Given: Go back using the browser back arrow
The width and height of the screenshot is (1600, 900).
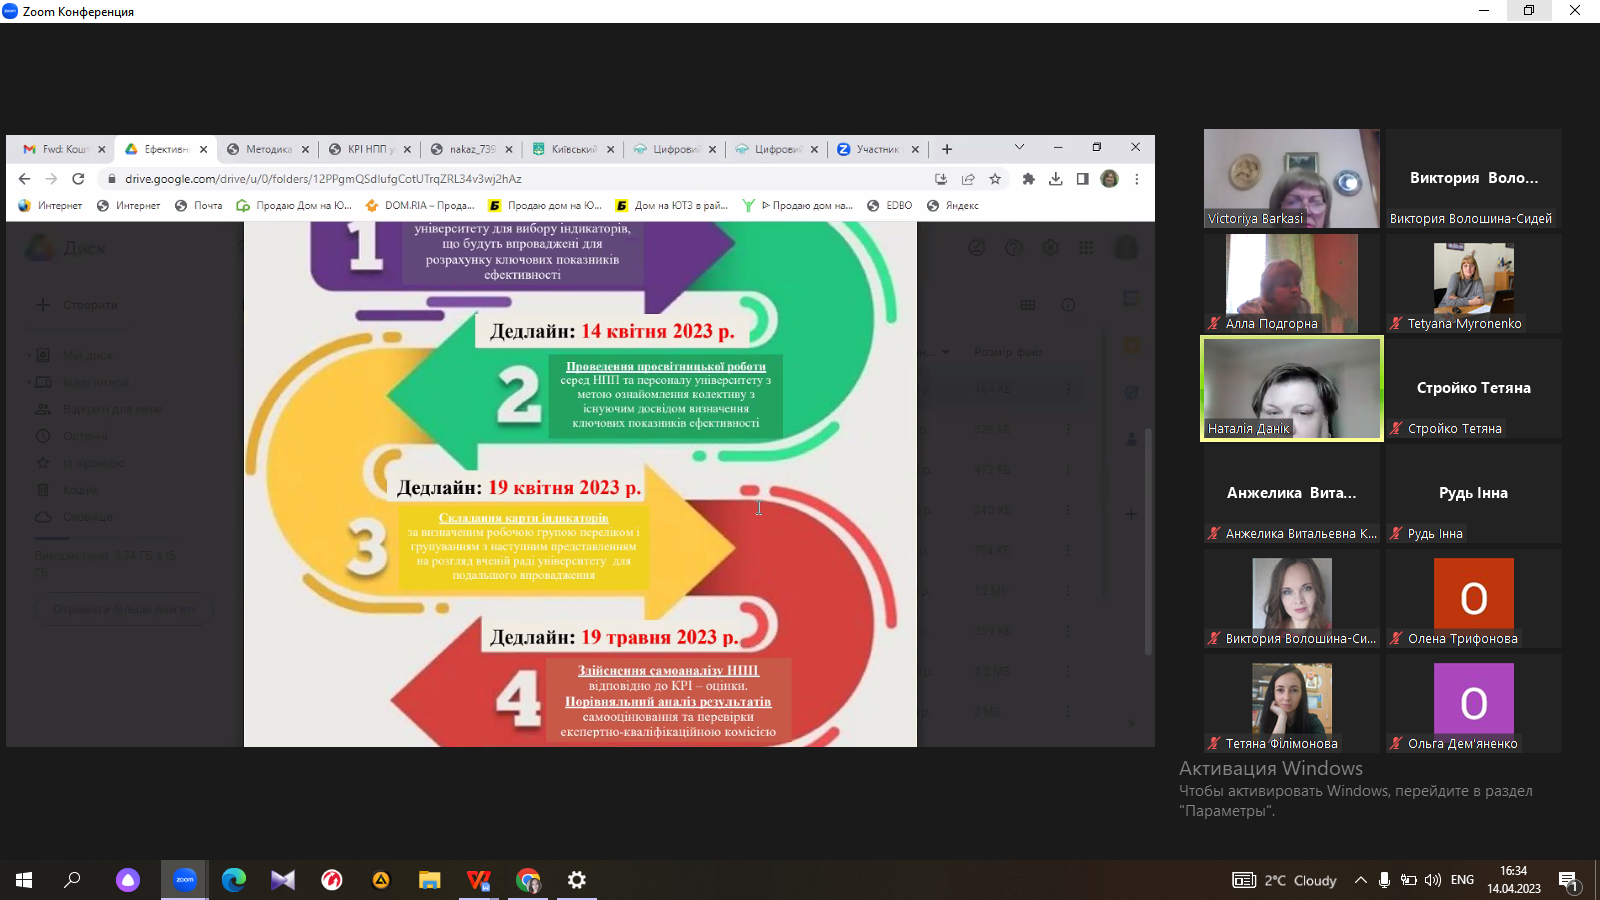Looking at the screenshot, I should pos(25,179).
